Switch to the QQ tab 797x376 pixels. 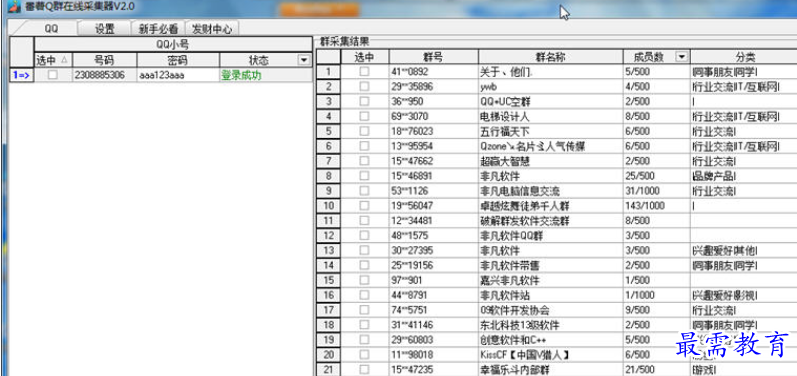(x=51, y=29)
